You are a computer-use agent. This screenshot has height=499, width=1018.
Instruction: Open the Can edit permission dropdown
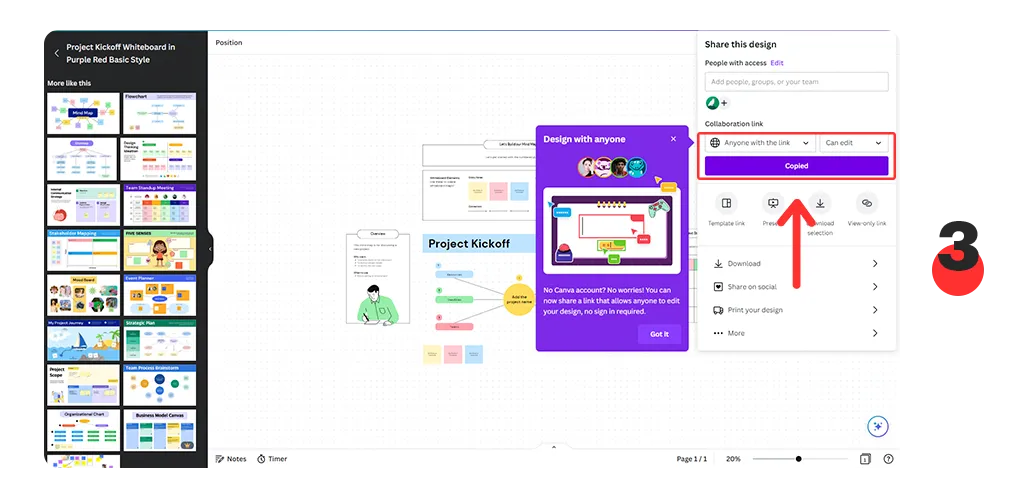854,143
